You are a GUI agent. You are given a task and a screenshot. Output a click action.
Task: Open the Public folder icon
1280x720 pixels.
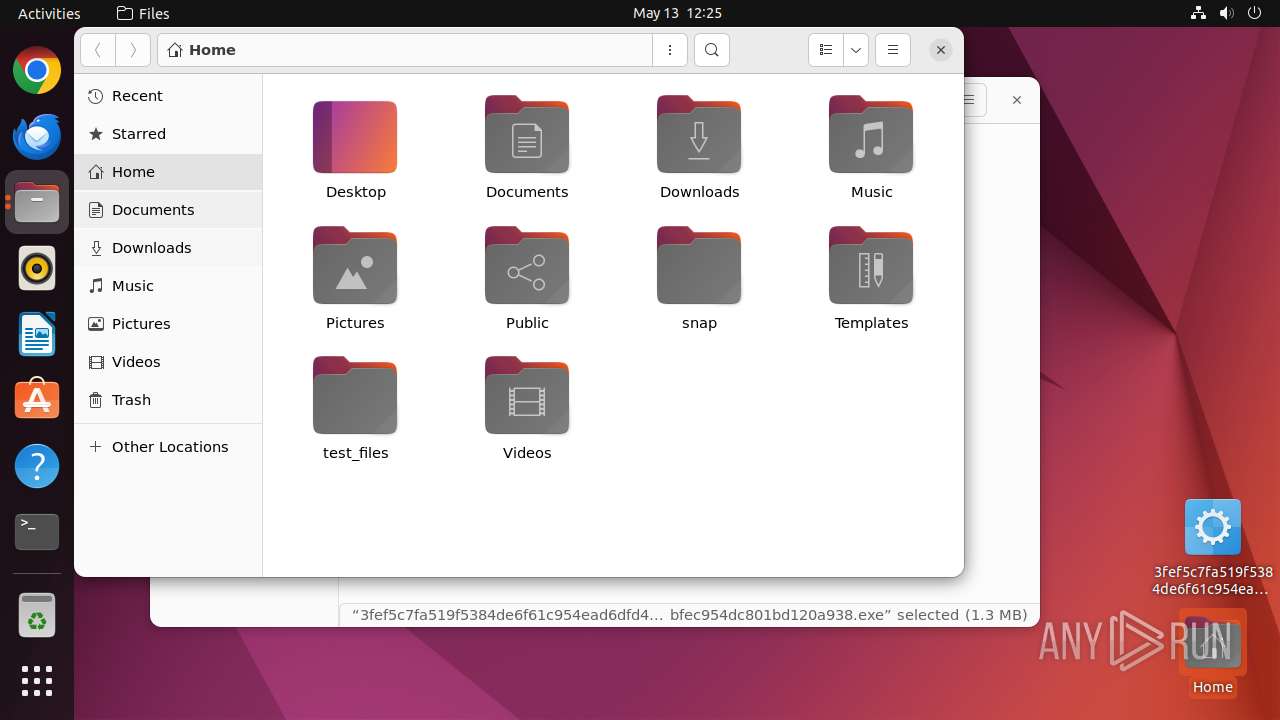tap(527, 266)
